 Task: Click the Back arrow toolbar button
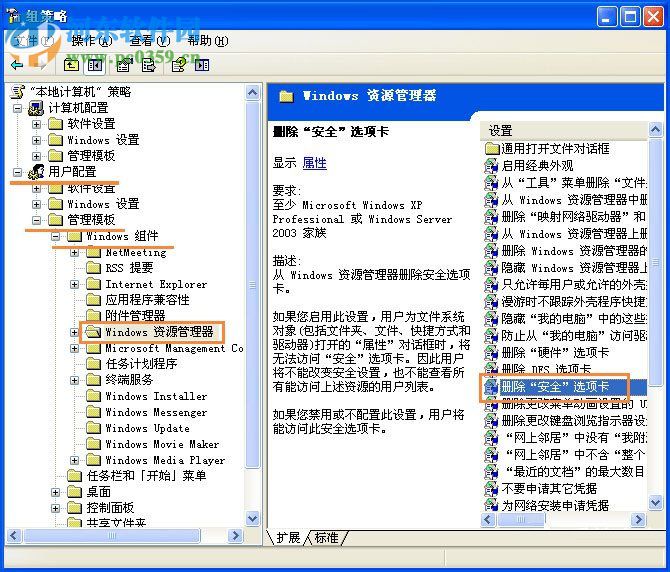pos(17,65)
